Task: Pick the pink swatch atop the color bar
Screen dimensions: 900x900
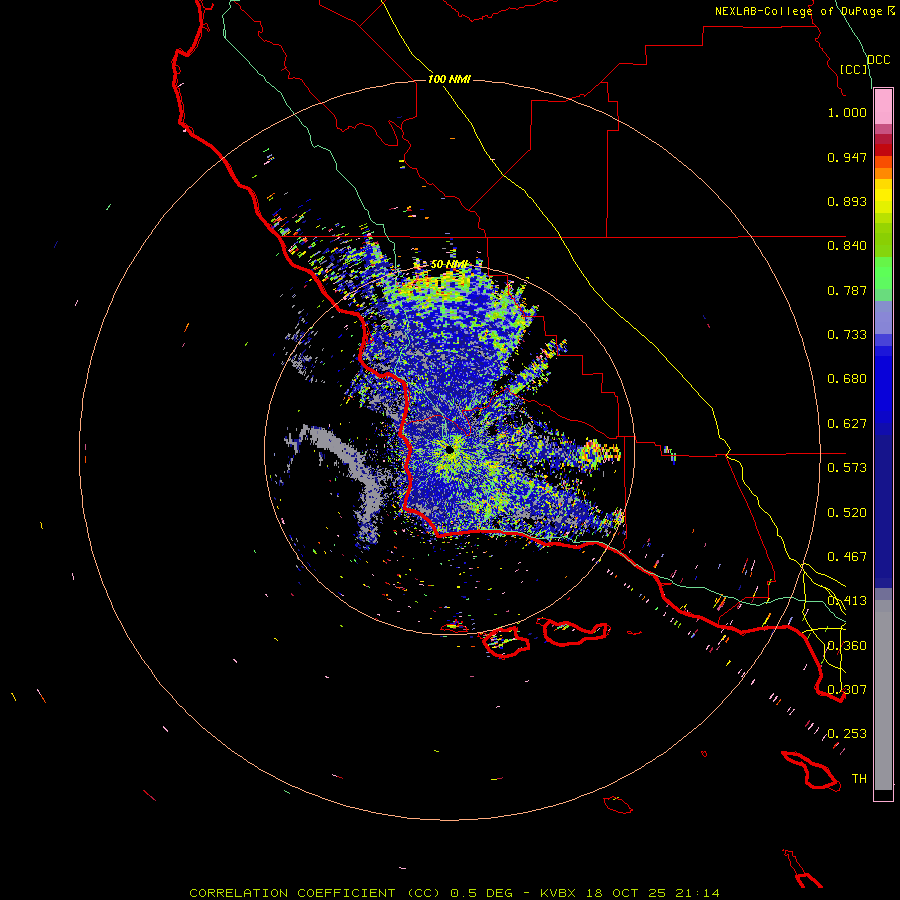Action: (x=883, y=107)
